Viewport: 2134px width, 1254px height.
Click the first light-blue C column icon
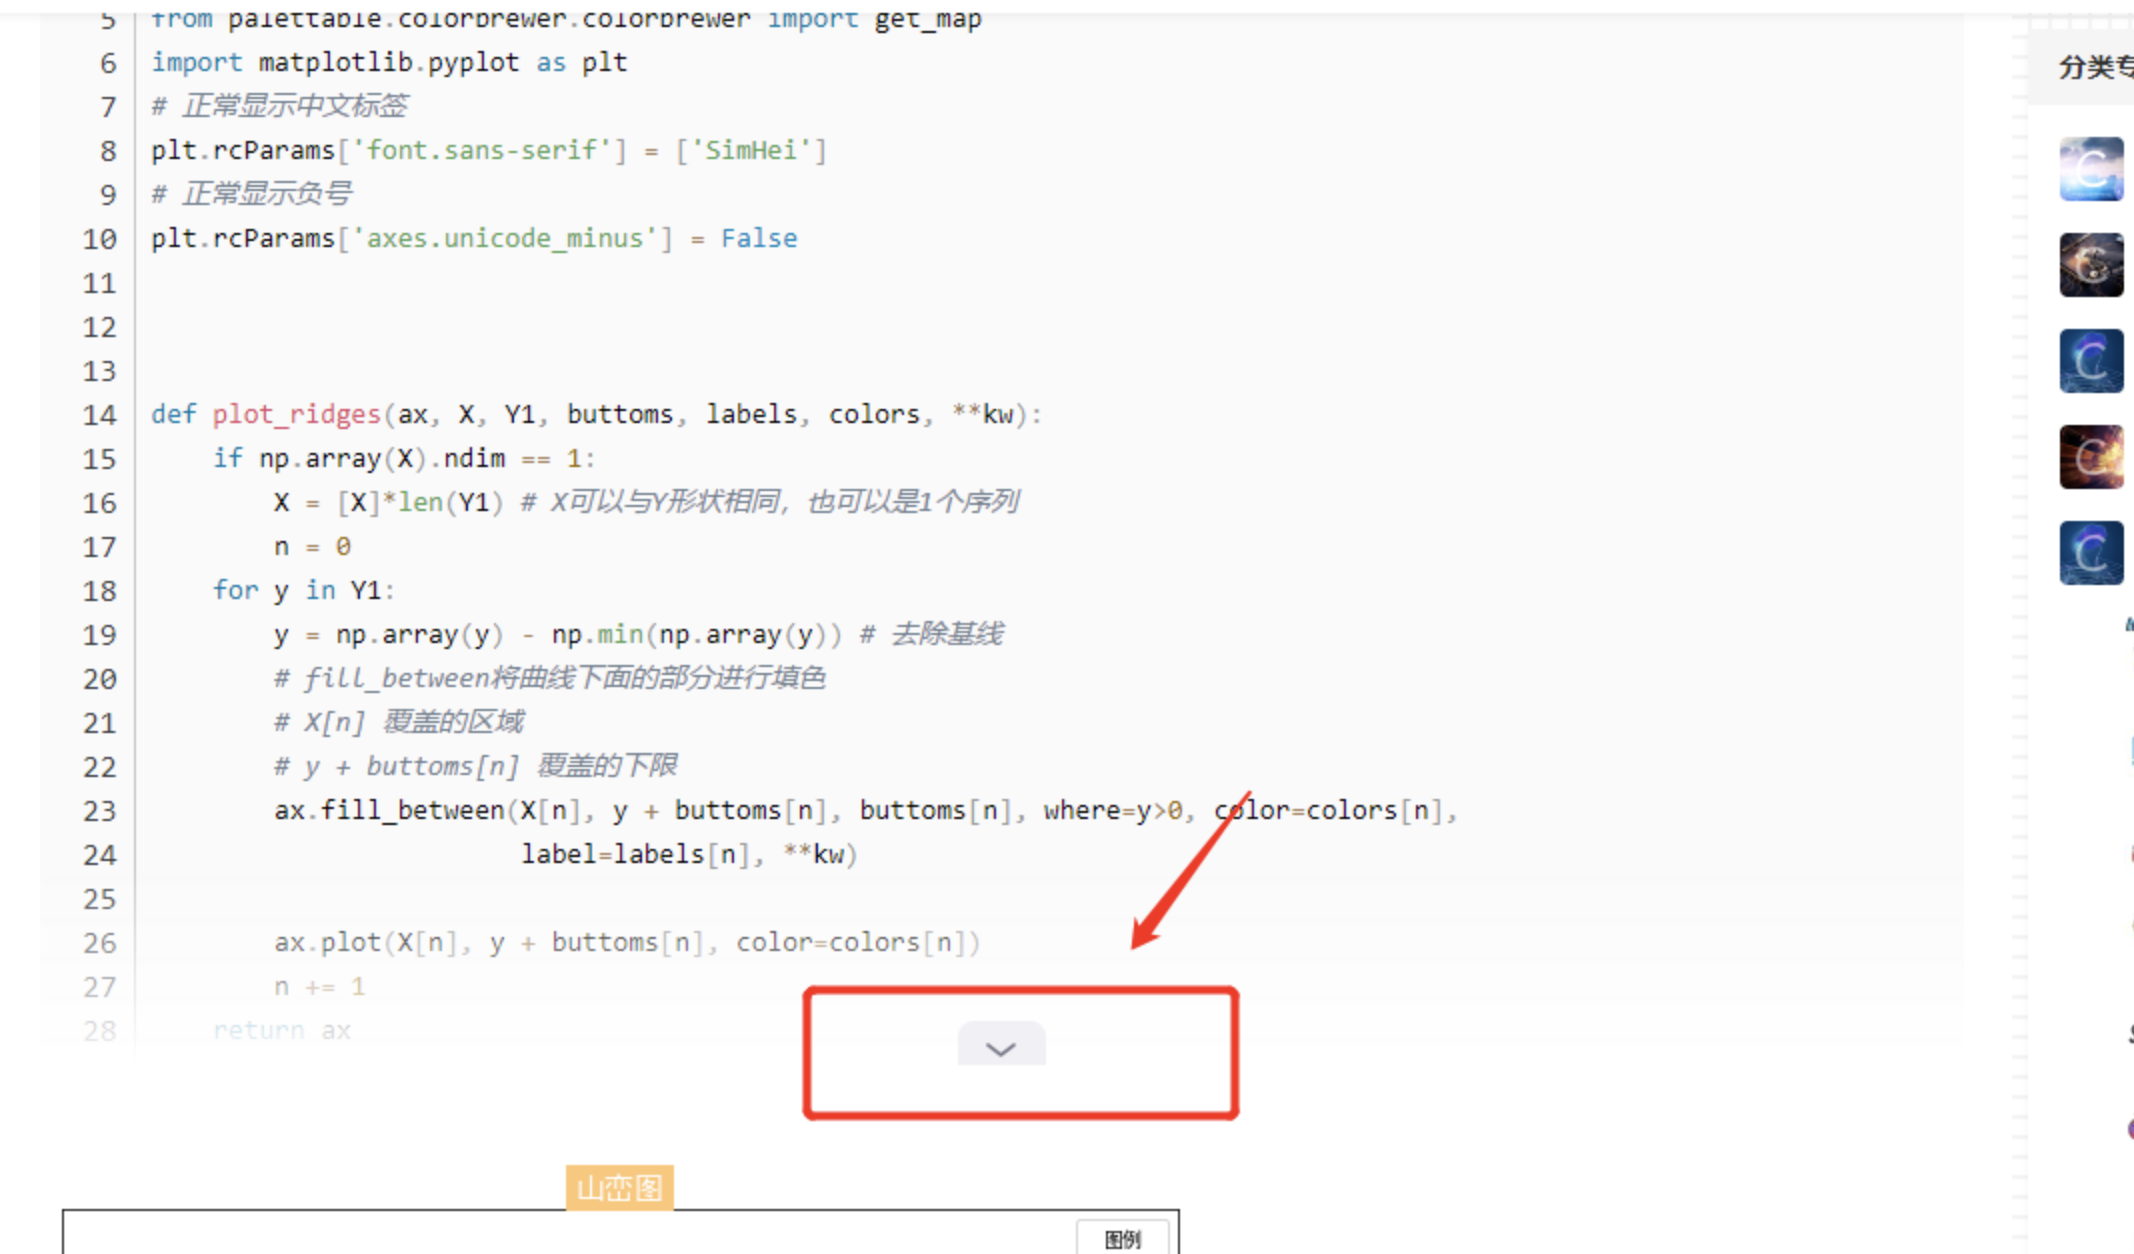pyautogui.click(x=2090, y=169)
